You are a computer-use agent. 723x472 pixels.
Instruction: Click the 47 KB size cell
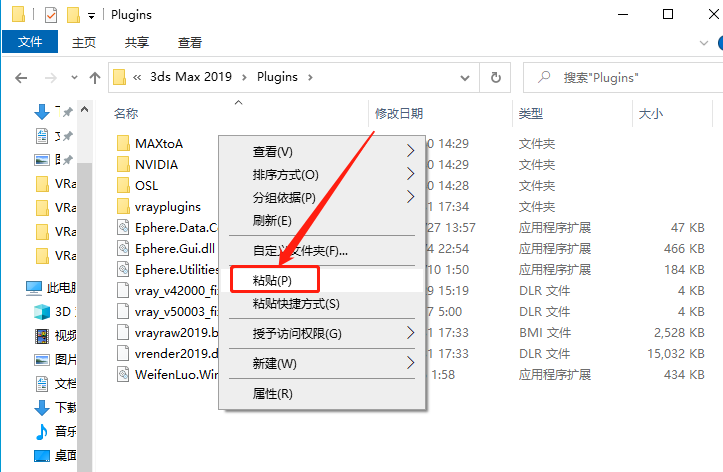pos(687,227)
